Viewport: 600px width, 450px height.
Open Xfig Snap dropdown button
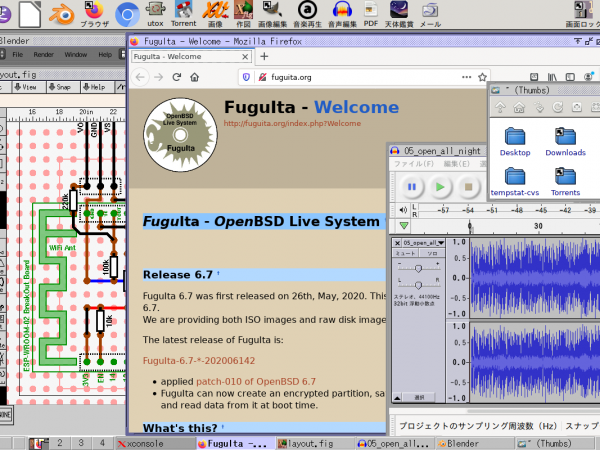(x=64, y=87)
